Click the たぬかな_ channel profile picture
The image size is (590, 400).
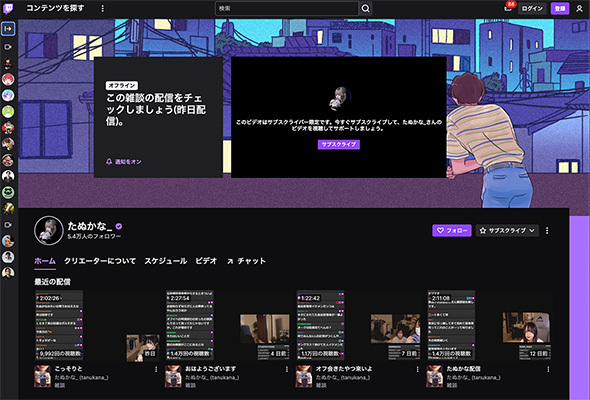(x=49, y=230)
